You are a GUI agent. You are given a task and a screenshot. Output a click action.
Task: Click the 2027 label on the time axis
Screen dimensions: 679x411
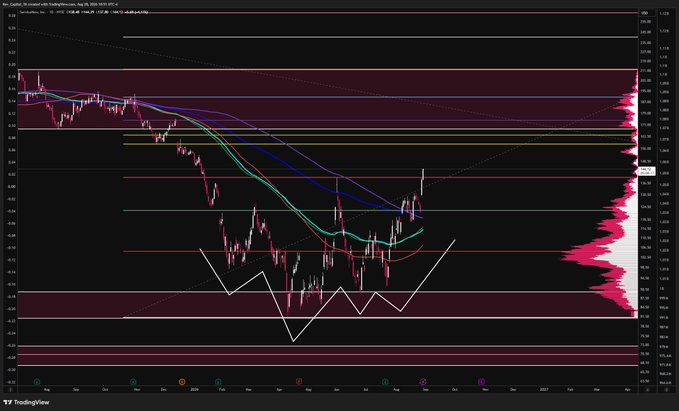544,390
